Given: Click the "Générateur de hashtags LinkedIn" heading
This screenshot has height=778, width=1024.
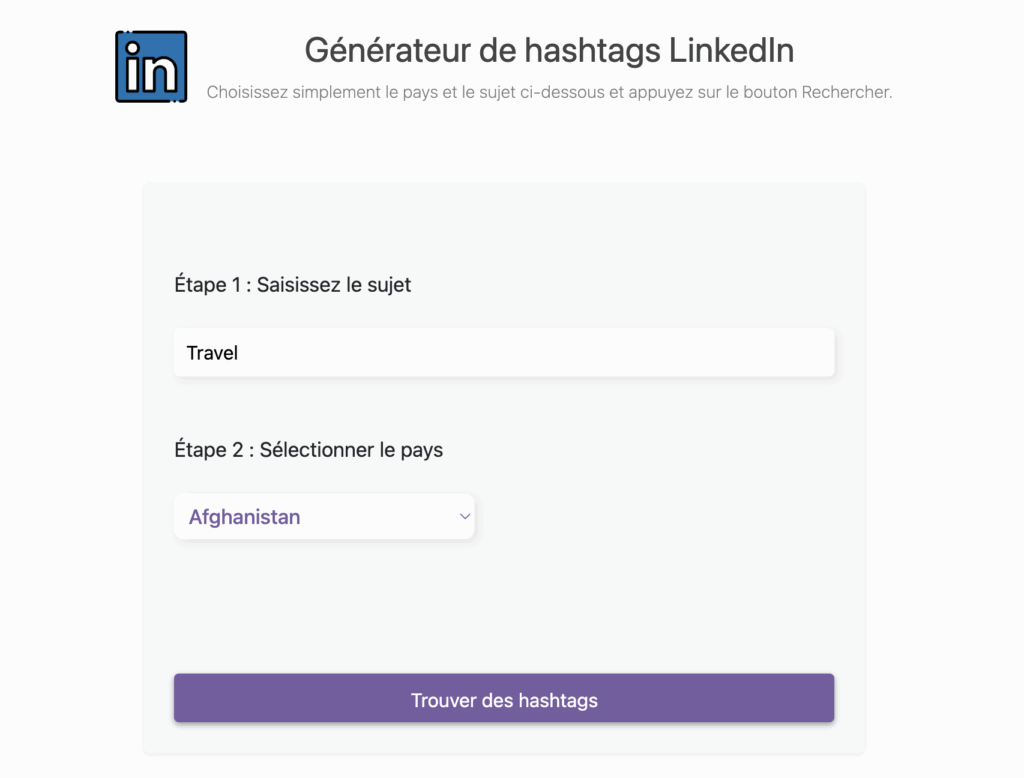Looking at the screenshot, I should coord(549,49).
